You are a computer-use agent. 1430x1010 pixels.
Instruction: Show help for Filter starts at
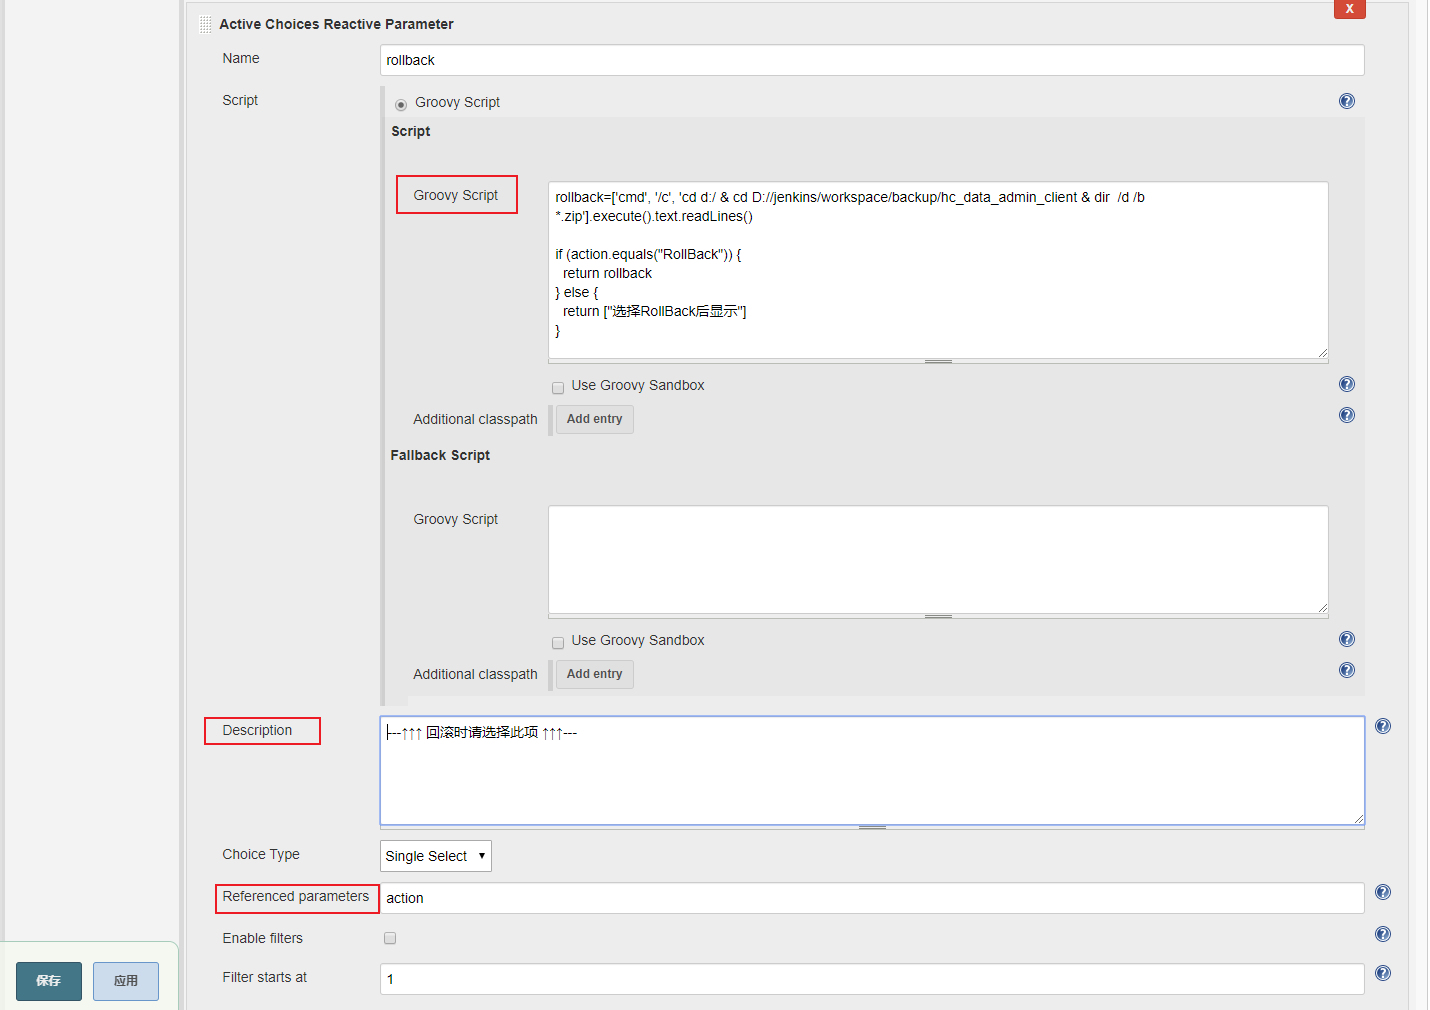pos(1382,973)
